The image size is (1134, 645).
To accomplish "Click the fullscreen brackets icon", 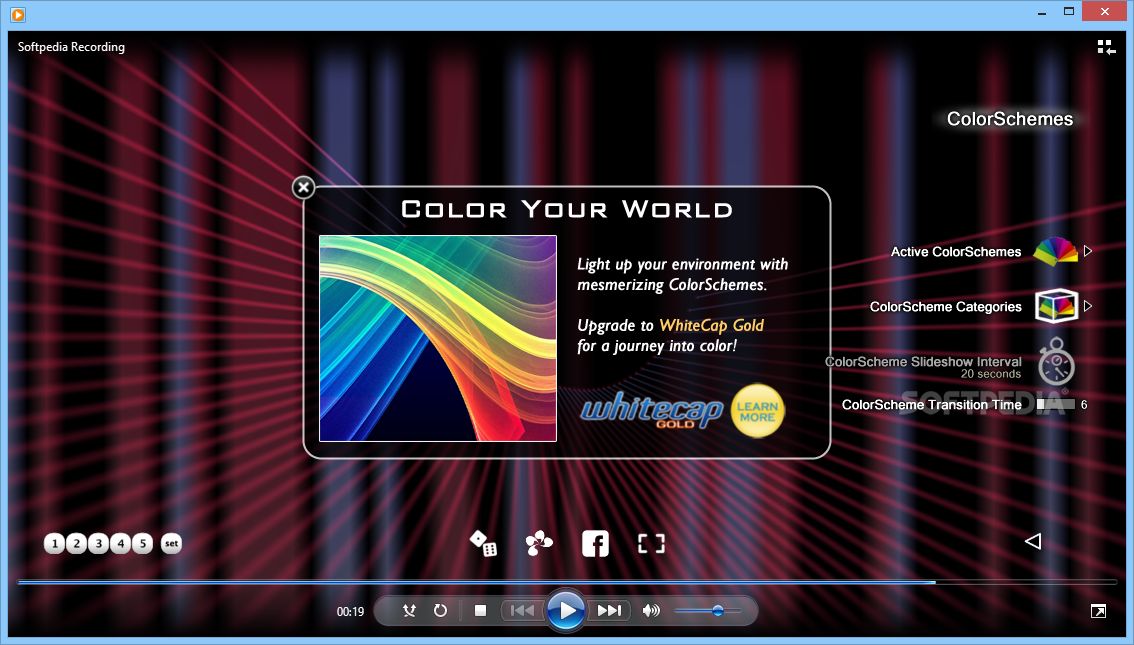I will (651, 544).
